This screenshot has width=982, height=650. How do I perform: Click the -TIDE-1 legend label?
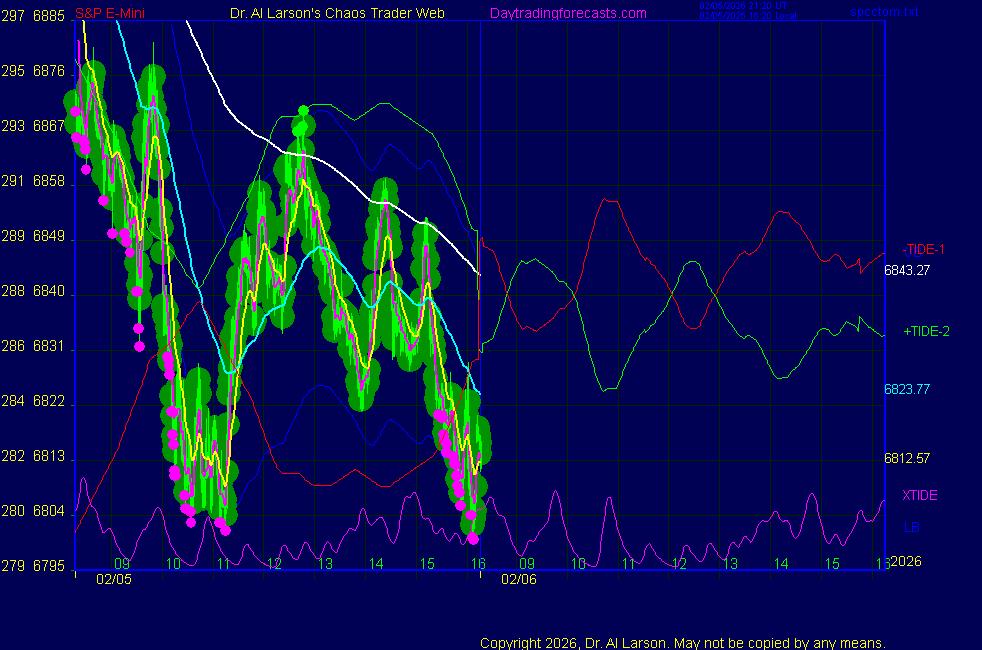click(923, 249)
